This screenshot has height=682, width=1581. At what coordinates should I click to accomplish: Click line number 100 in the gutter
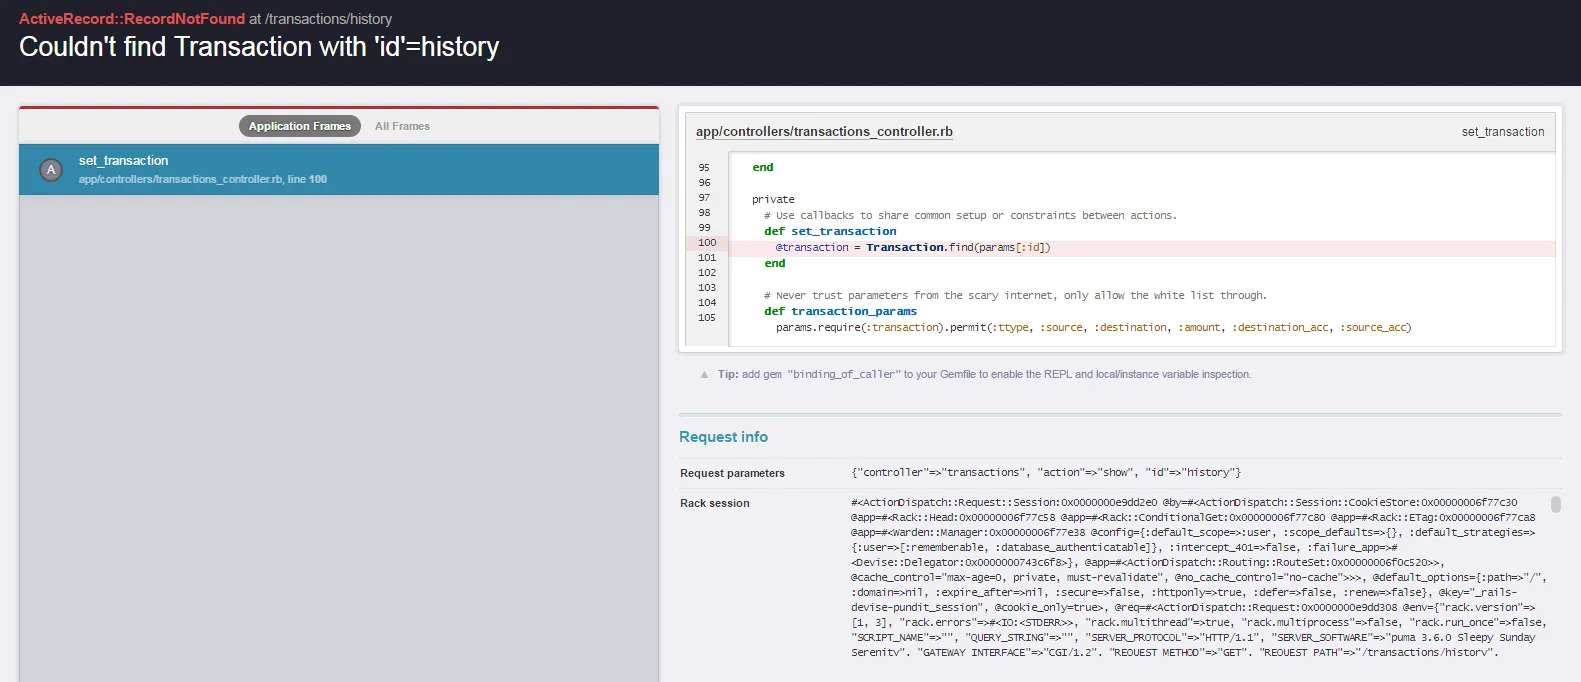click(707, 243)
